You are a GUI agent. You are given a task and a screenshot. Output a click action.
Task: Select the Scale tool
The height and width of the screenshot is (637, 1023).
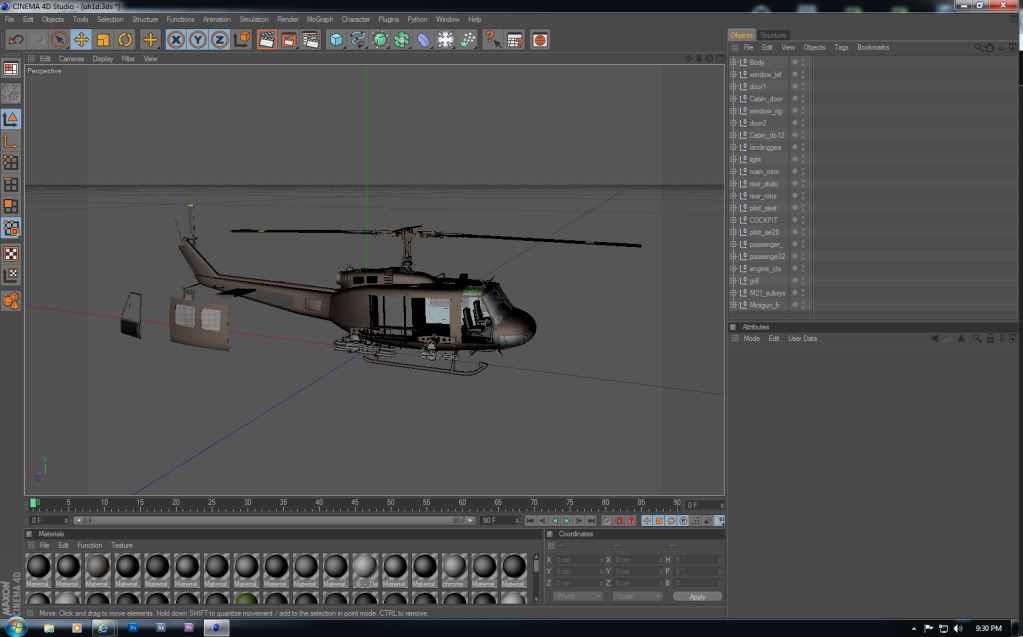pyautogui.click(x=103, y=40)
